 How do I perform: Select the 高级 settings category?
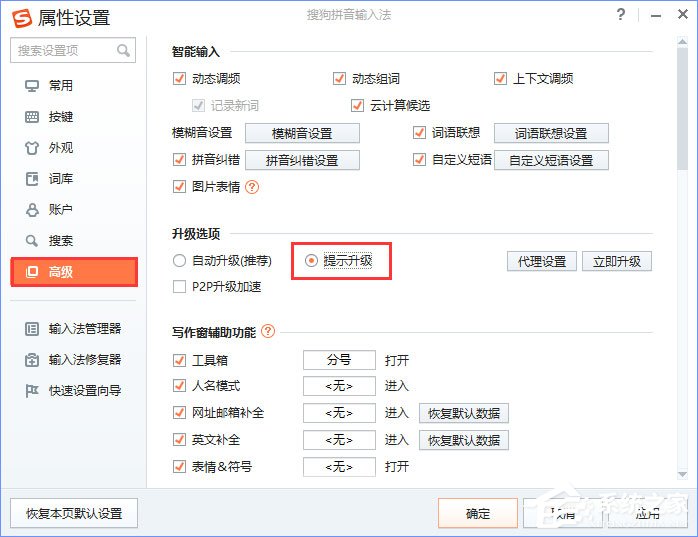74,272
